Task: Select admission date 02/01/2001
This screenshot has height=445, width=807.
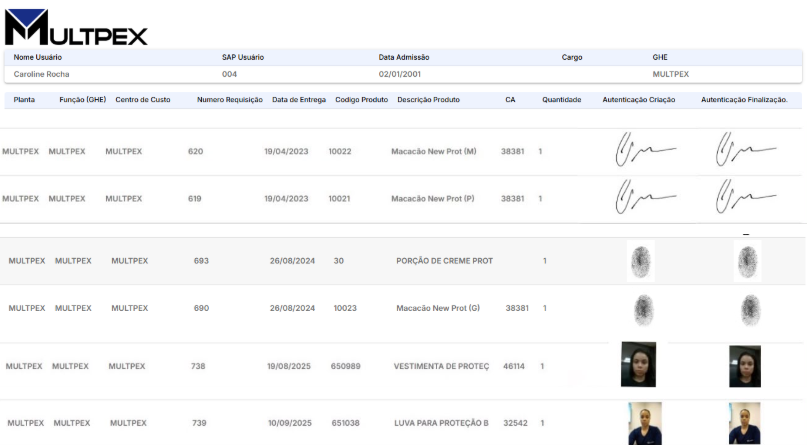Action: (x=399, y=74)
